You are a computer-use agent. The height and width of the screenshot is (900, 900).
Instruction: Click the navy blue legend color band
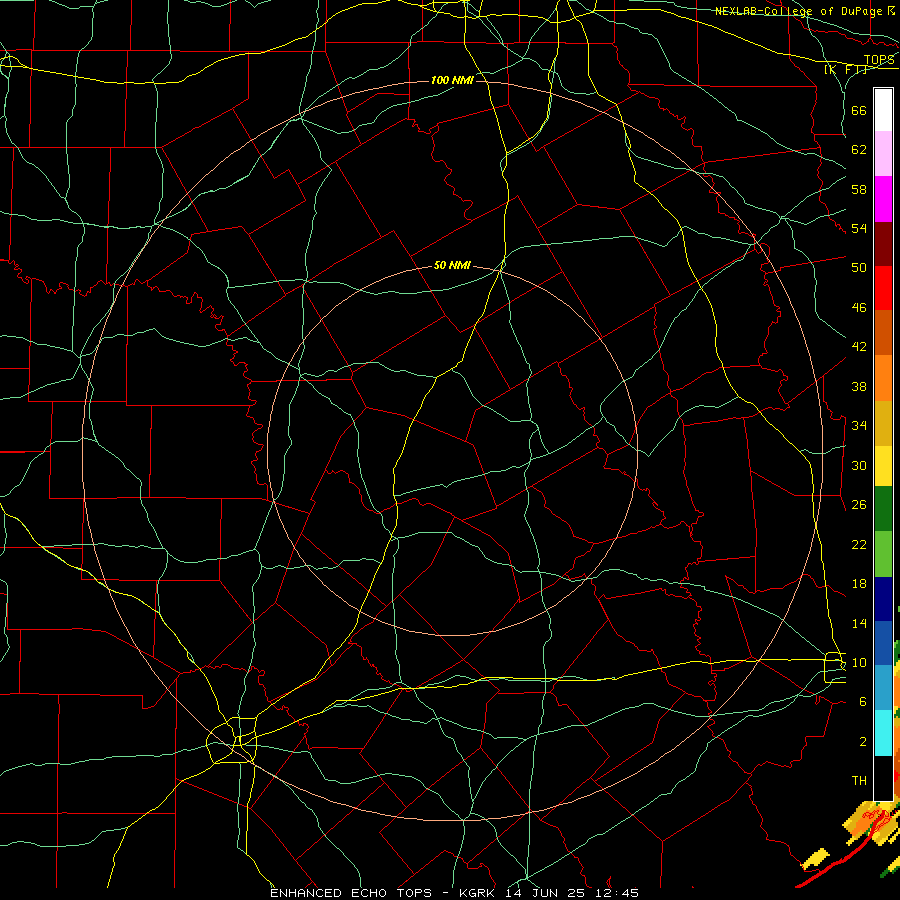[883, 599]
